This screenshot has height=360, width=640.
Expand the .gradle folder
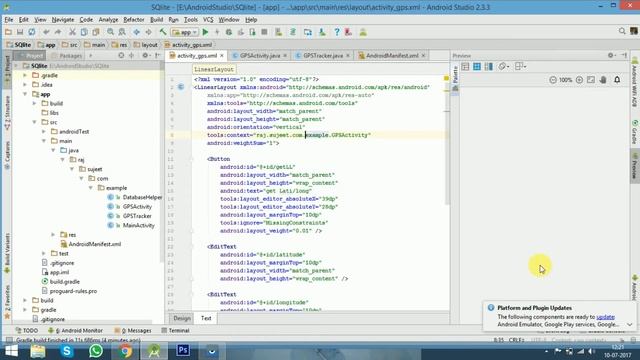[x=25, y=75]
